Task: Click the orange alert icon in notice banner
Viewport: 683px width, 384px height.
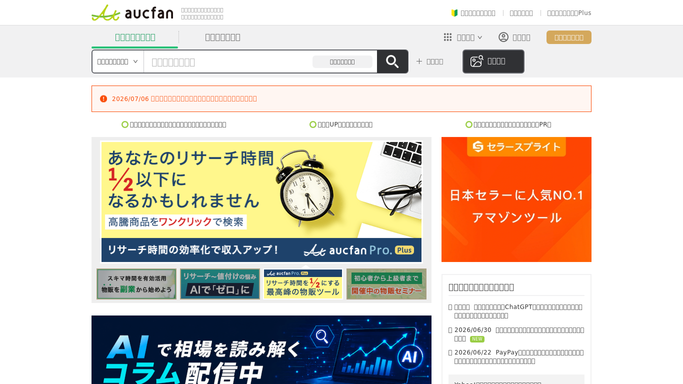Action: click(x=103, y=99)
